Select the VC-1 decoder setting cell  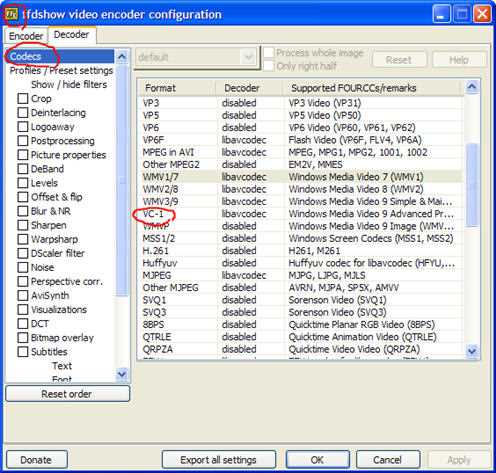tap(244, 214)
